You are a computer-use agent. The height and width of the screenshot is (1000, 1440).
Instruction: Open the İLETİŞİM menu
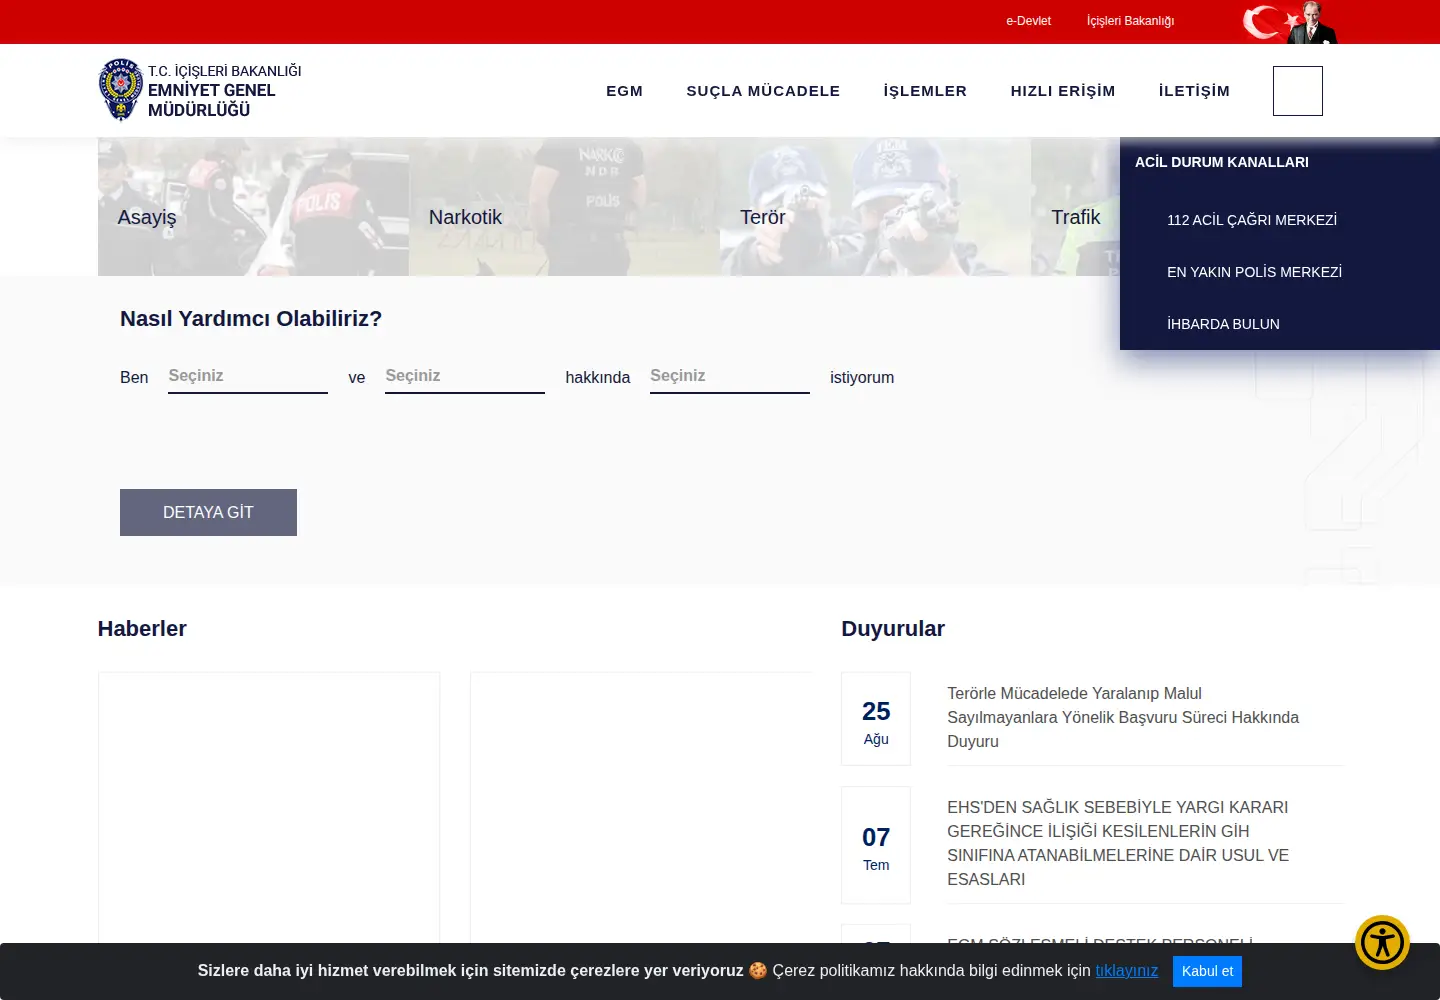click(x=1194, y=91)
